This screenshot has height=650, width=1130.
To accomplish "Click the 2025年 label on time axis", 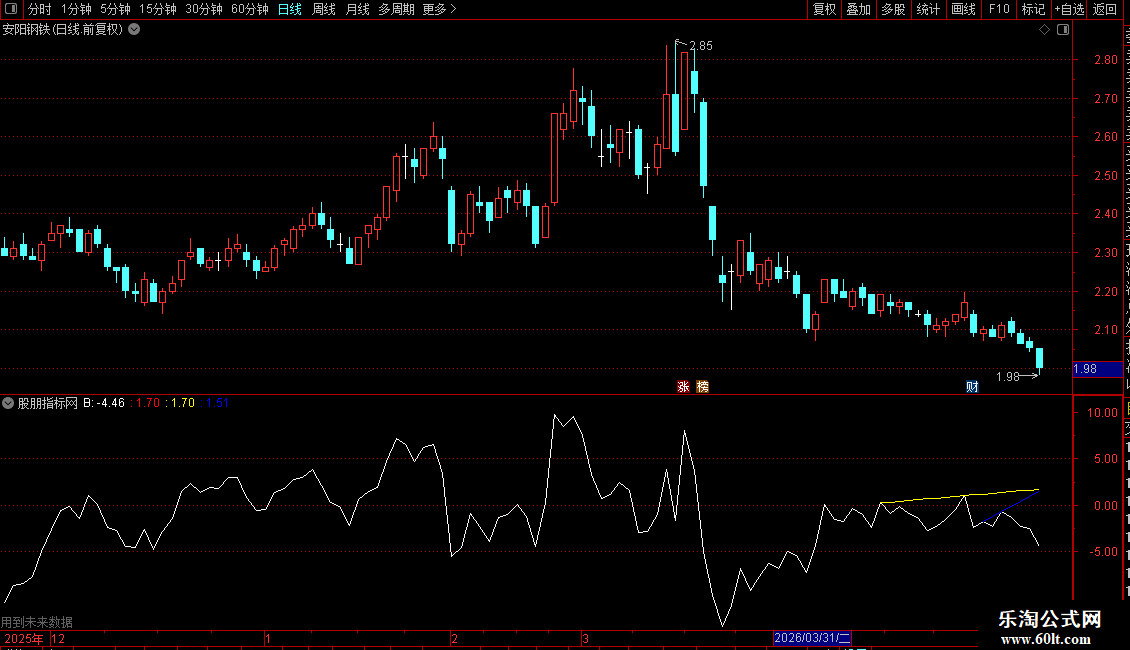I will 24,638.
